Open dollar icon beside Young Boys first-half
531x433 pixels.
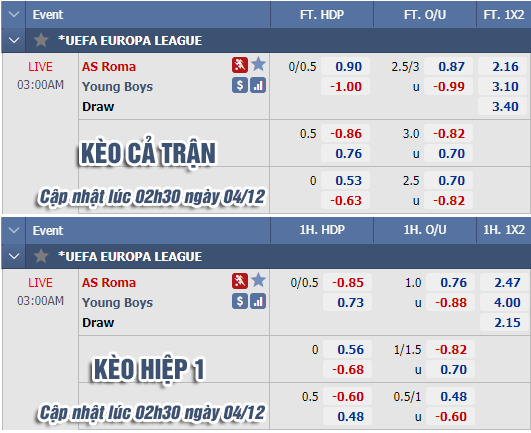pos(240,301)
